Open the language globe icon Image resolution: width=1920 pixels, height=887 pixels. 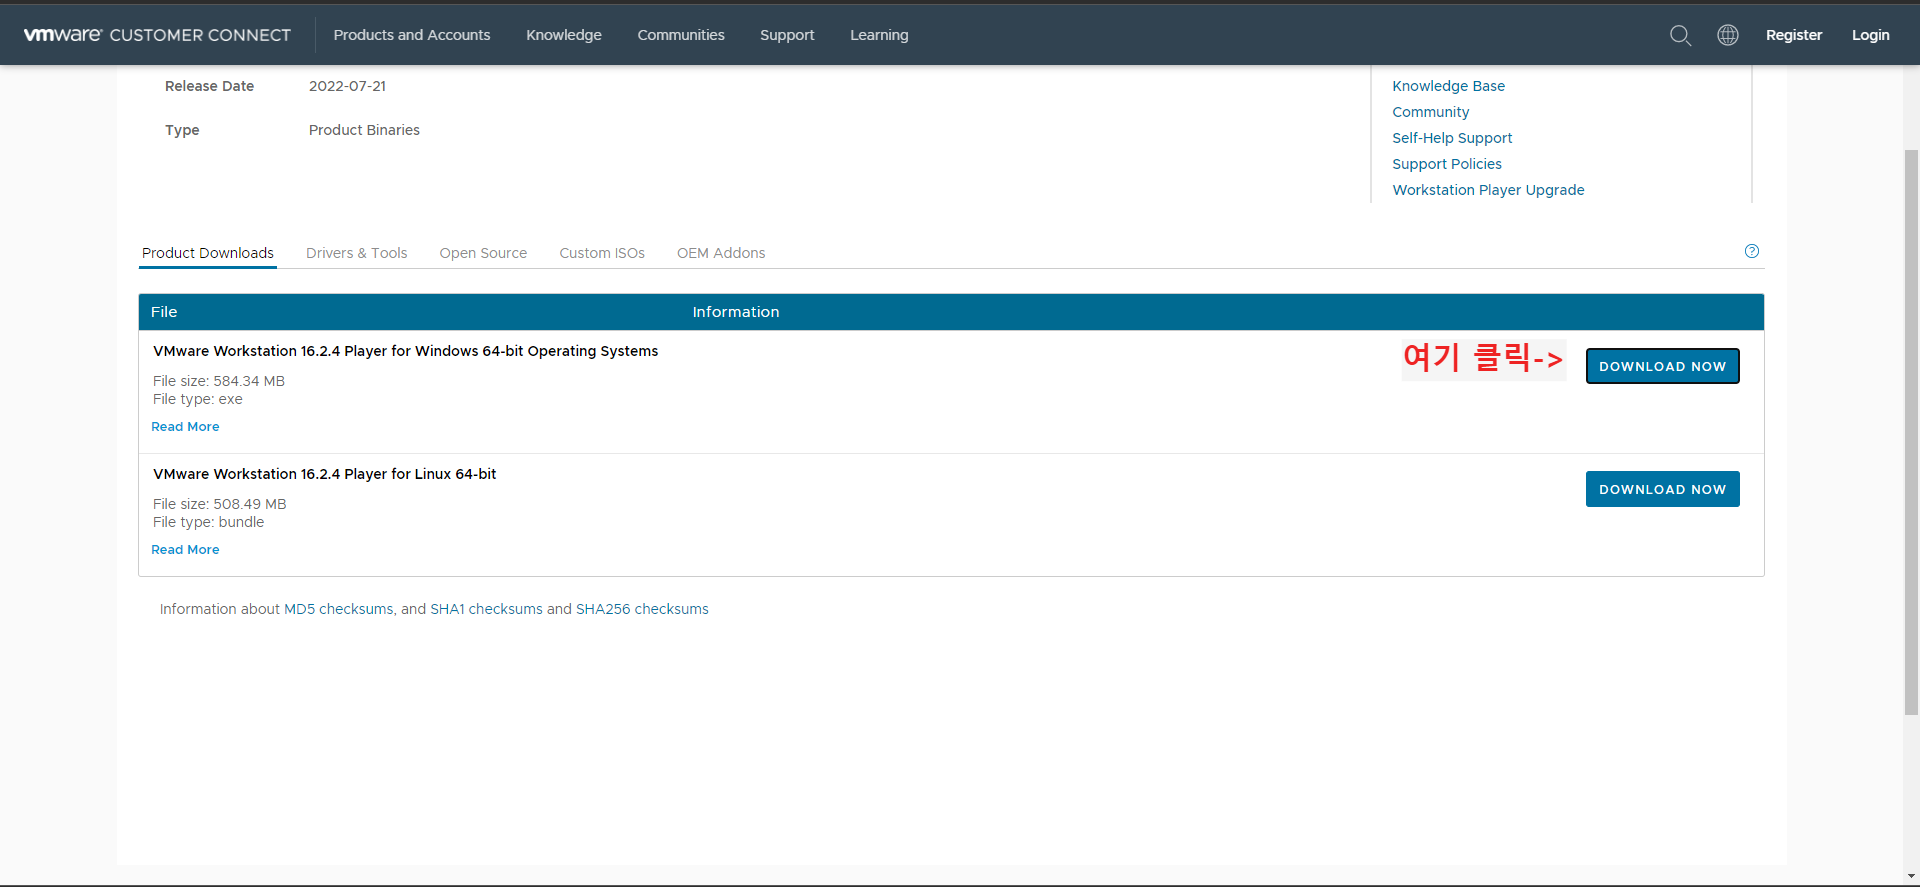[x=1728, y=35]
